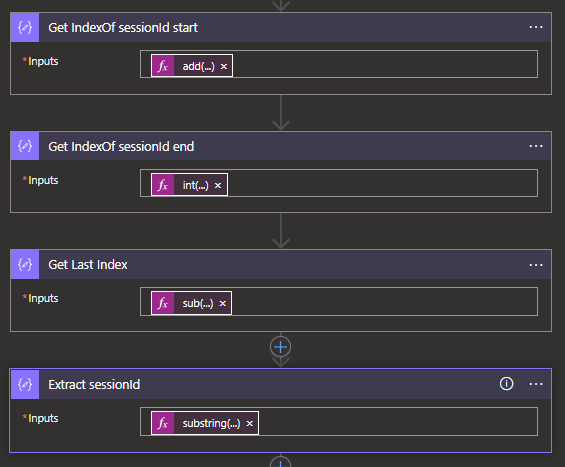Open ellipsis menu of 'Get IndexOf sessionId start'

point(536,27)
